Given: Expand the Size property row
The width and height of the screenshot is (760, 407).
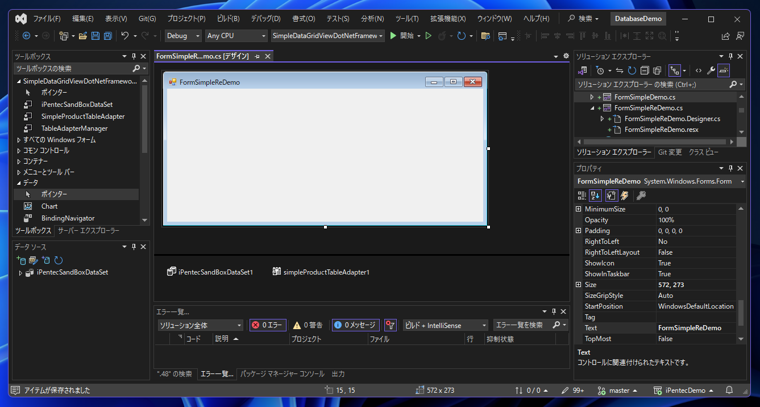Looking at the screenshot, I should 578,285.
